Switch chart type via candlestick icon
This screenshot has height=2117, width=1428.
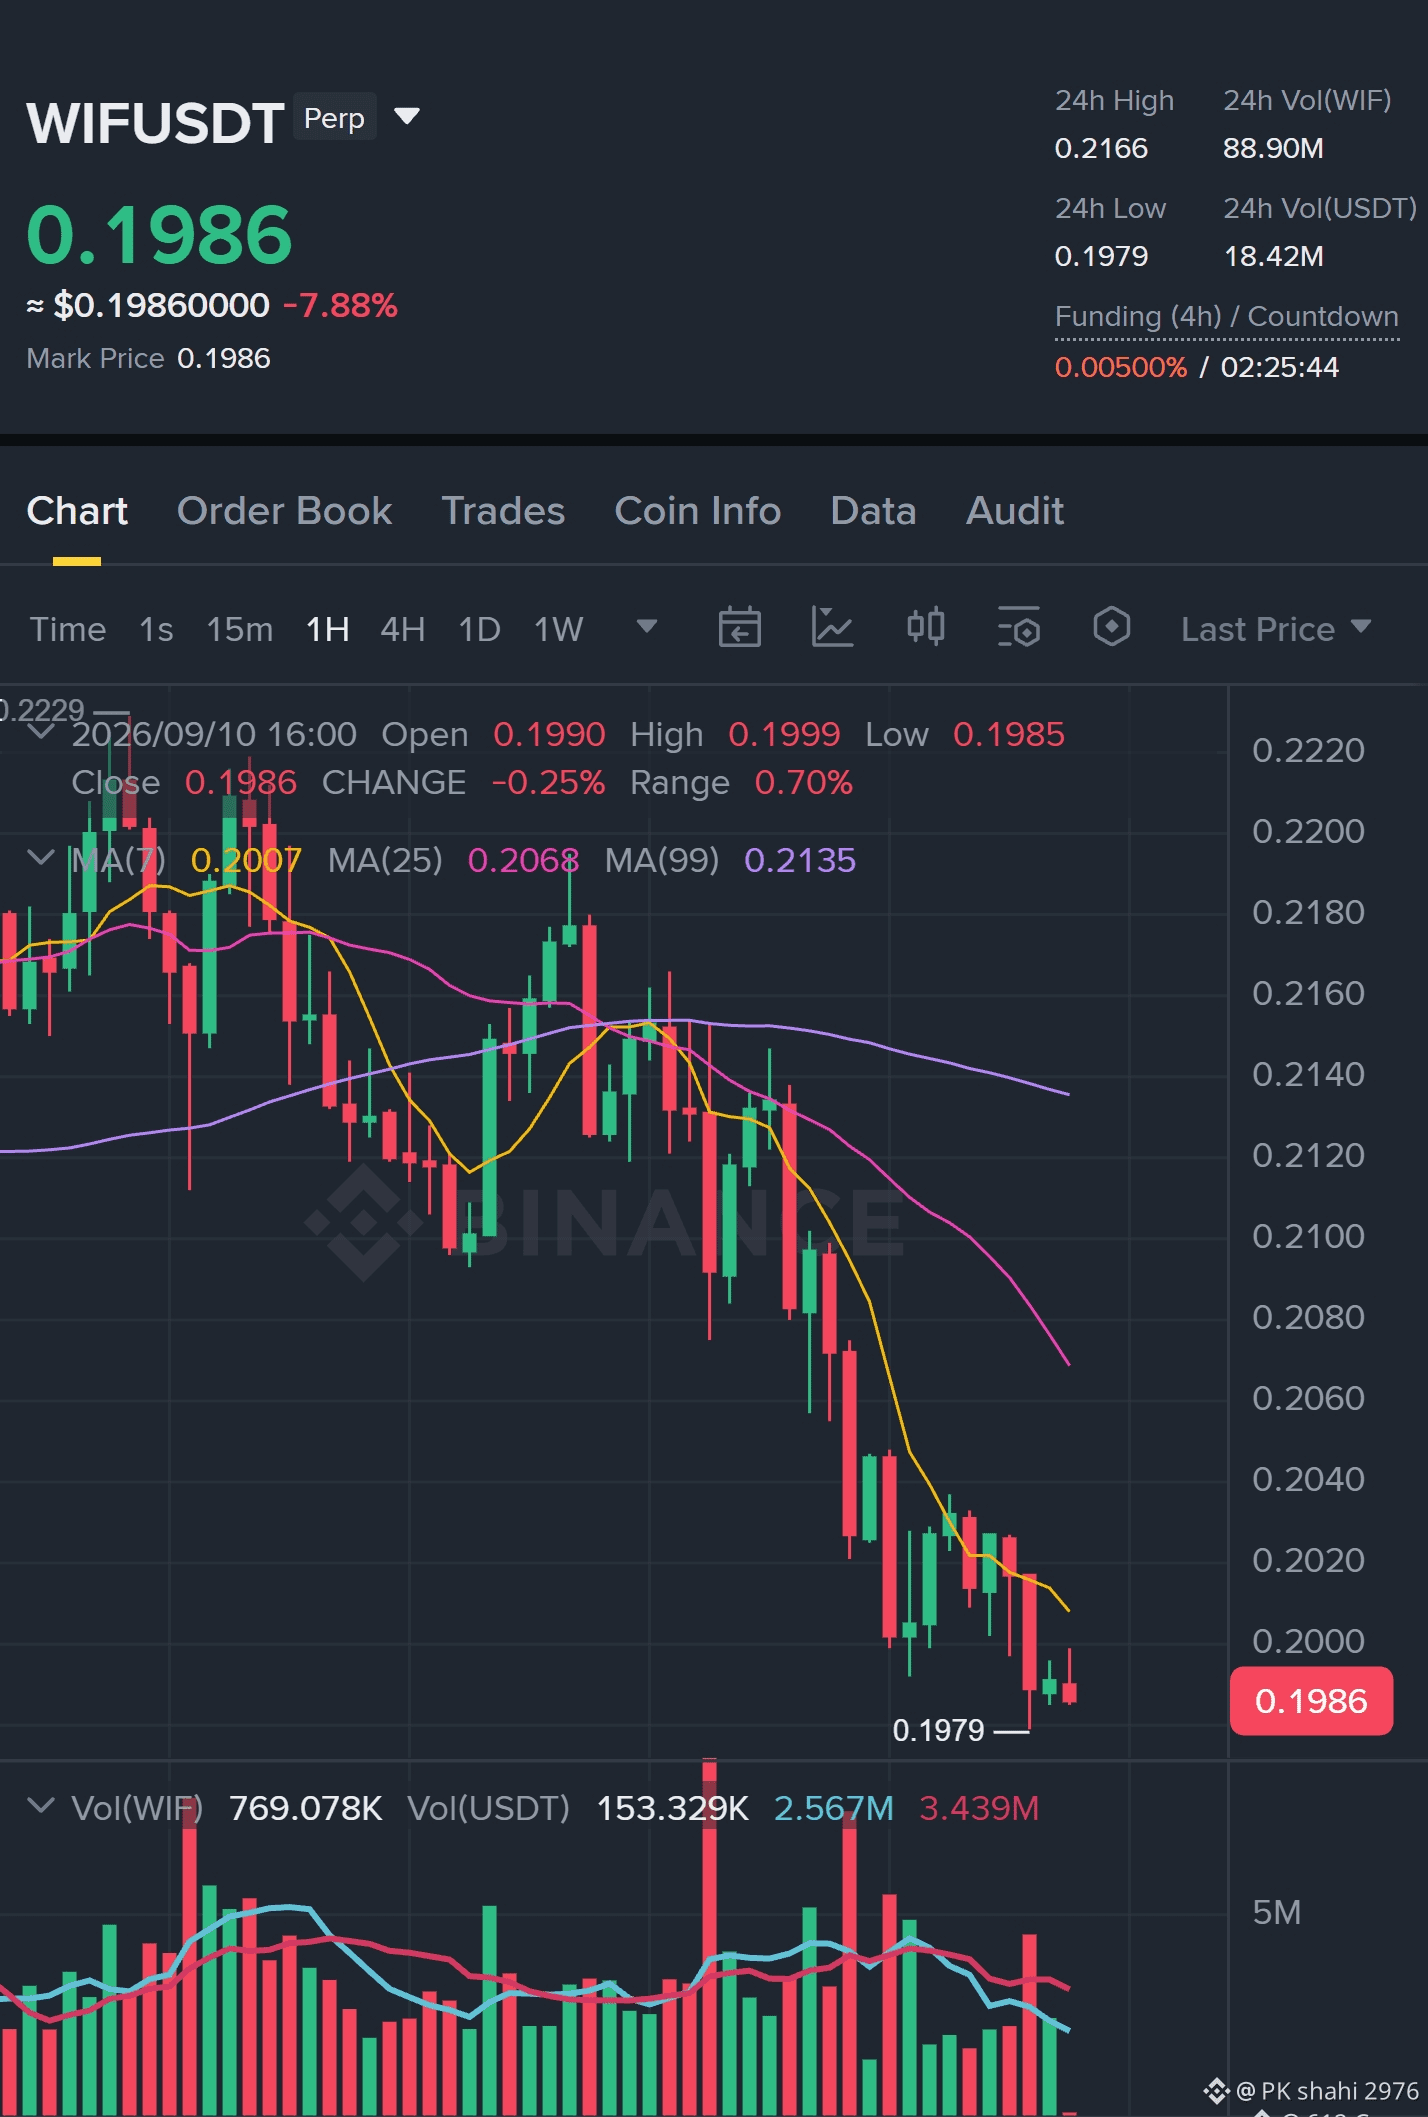[926, 627]
